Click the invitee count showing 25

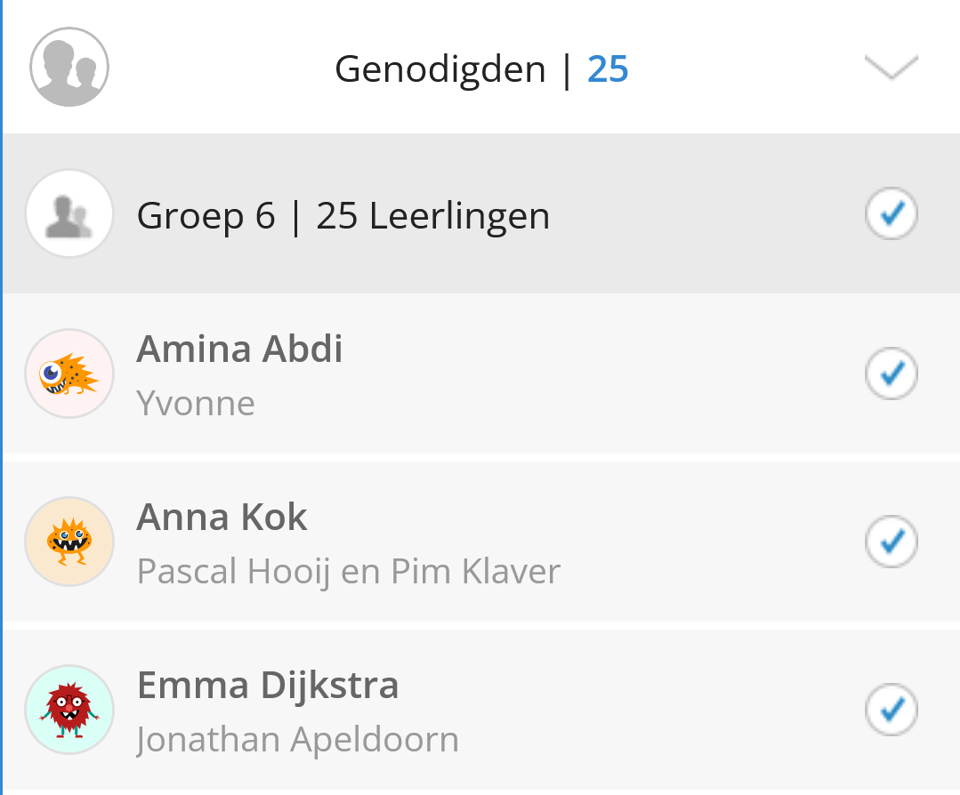(x=610, y=68)
